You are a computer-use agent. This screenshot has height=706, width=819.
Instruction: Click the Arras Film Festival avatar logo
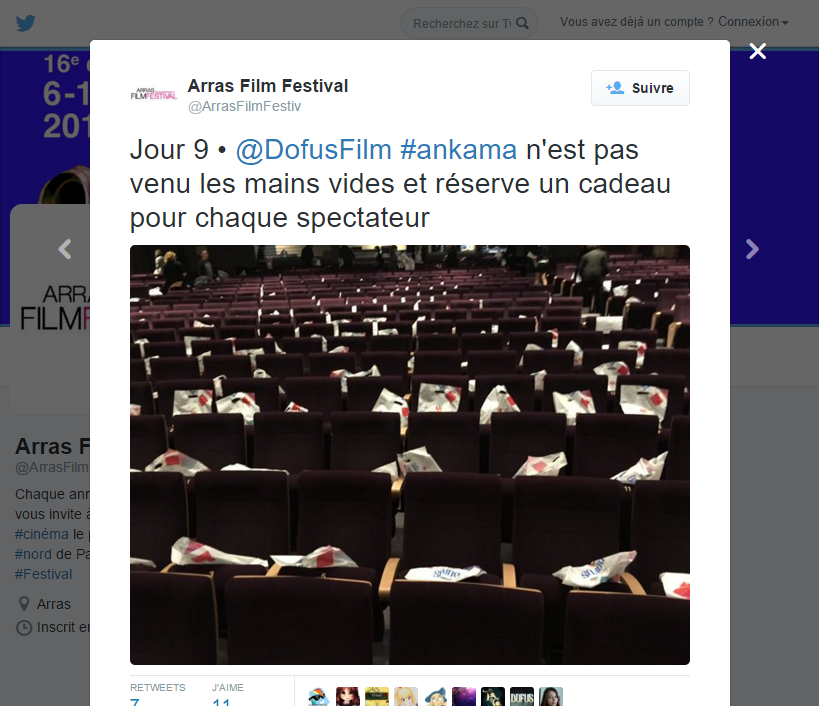154,95
